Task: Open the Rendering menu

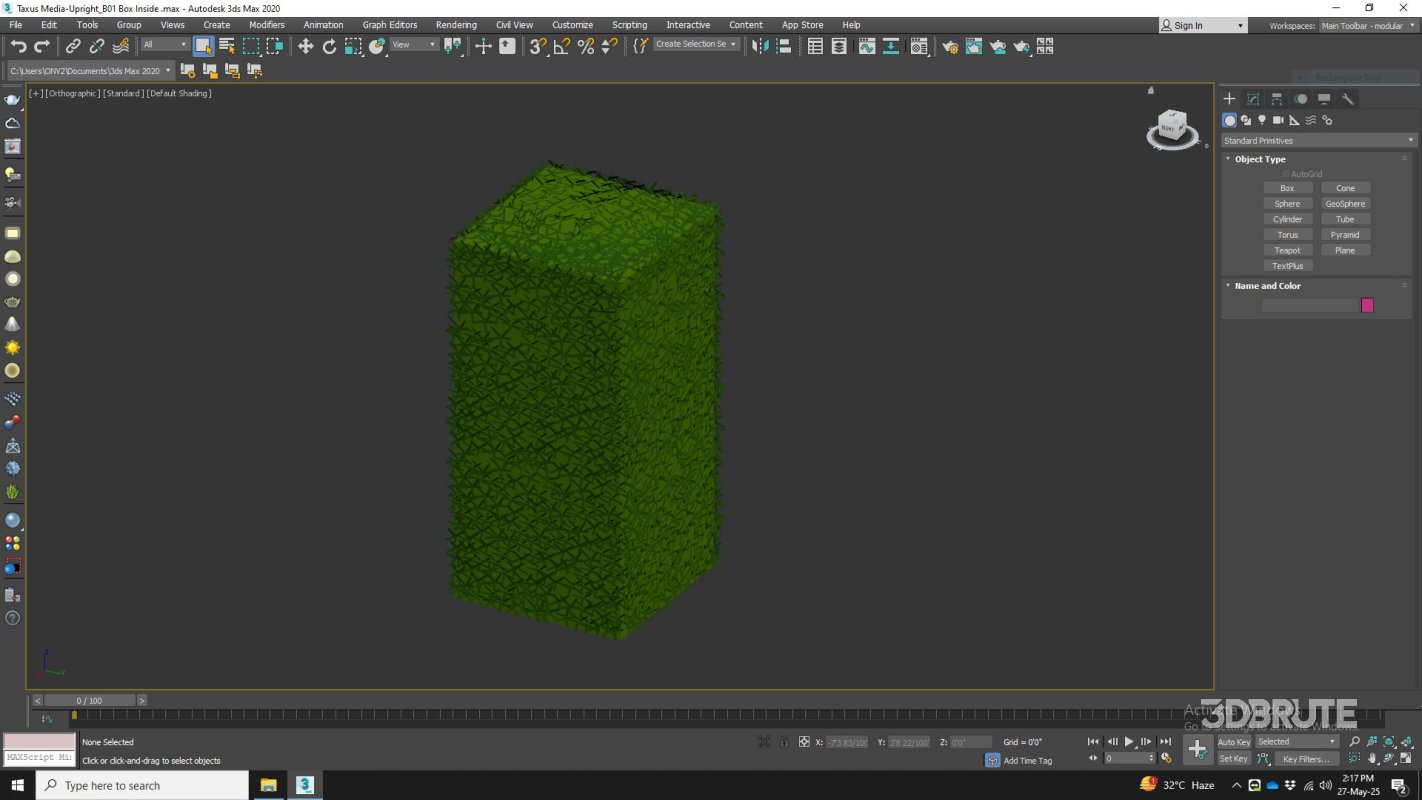Action: pos(456,24)
